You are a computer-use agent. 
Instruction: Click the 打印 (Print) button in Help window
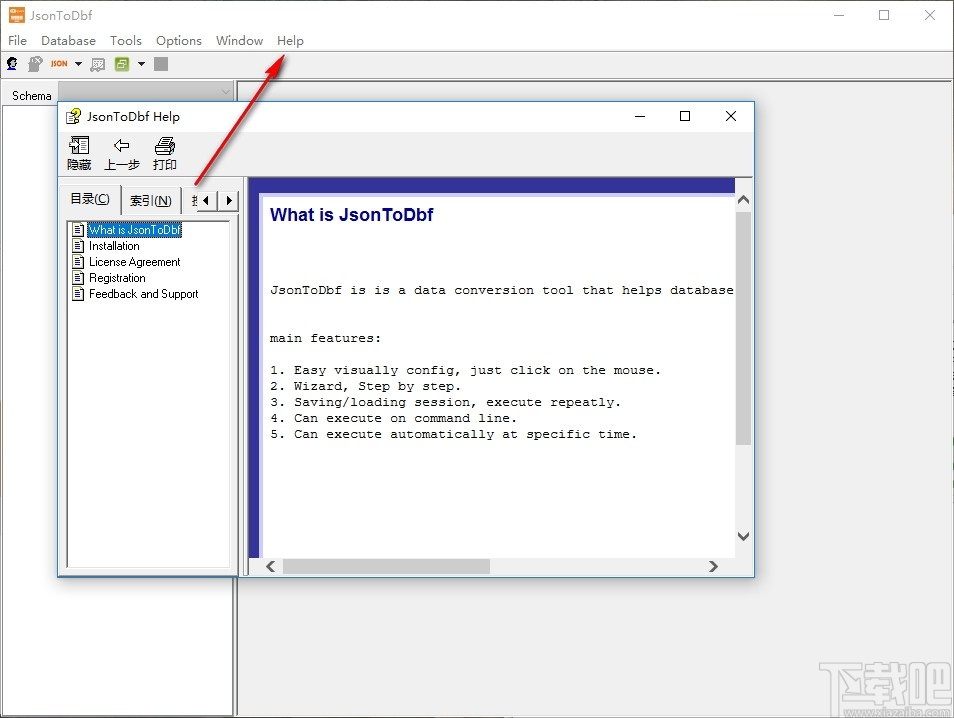pos(165,153)
